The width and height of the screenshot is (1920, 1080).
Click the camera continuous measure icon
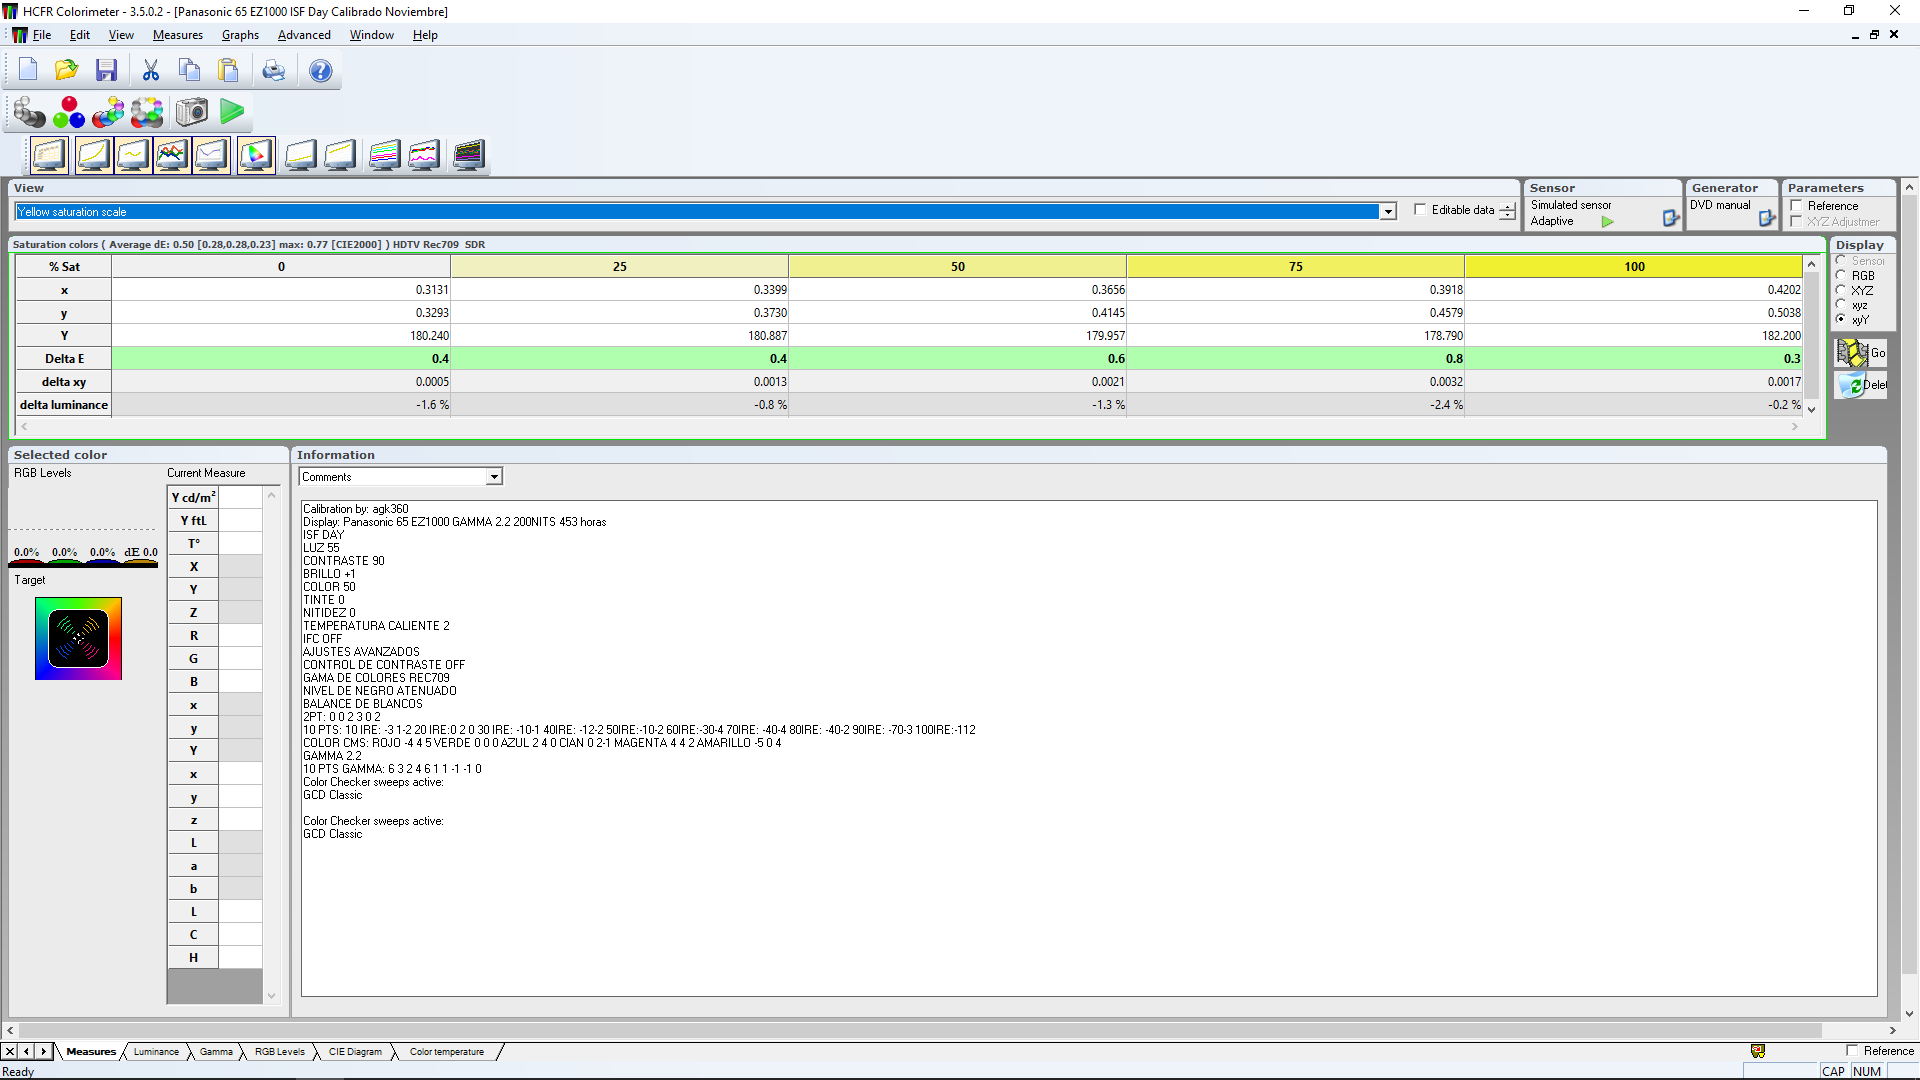[x=191, y=112]
